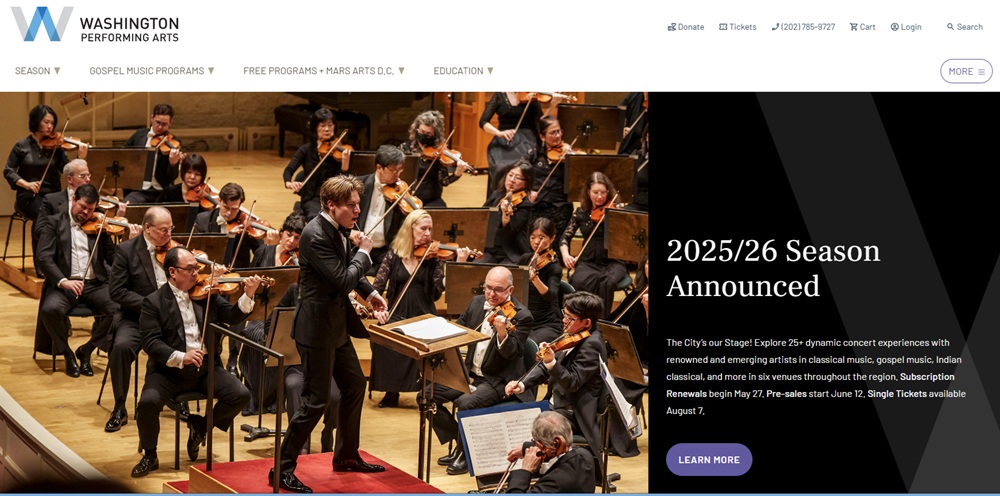Click the Login user icon
This screenshot has height=496, width=1000.
tap(895, 27)
